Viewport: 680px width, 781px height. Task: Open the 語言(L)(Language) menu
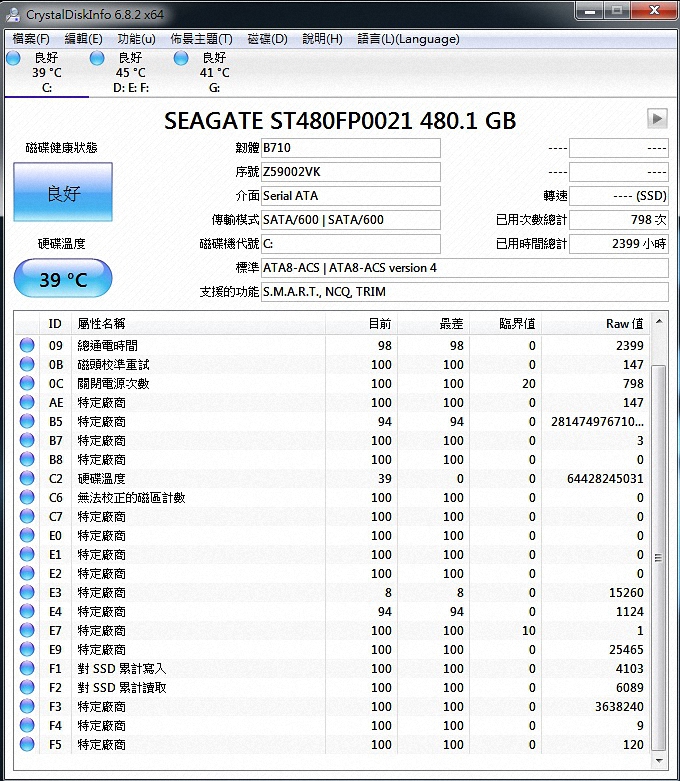coord(408,39)
